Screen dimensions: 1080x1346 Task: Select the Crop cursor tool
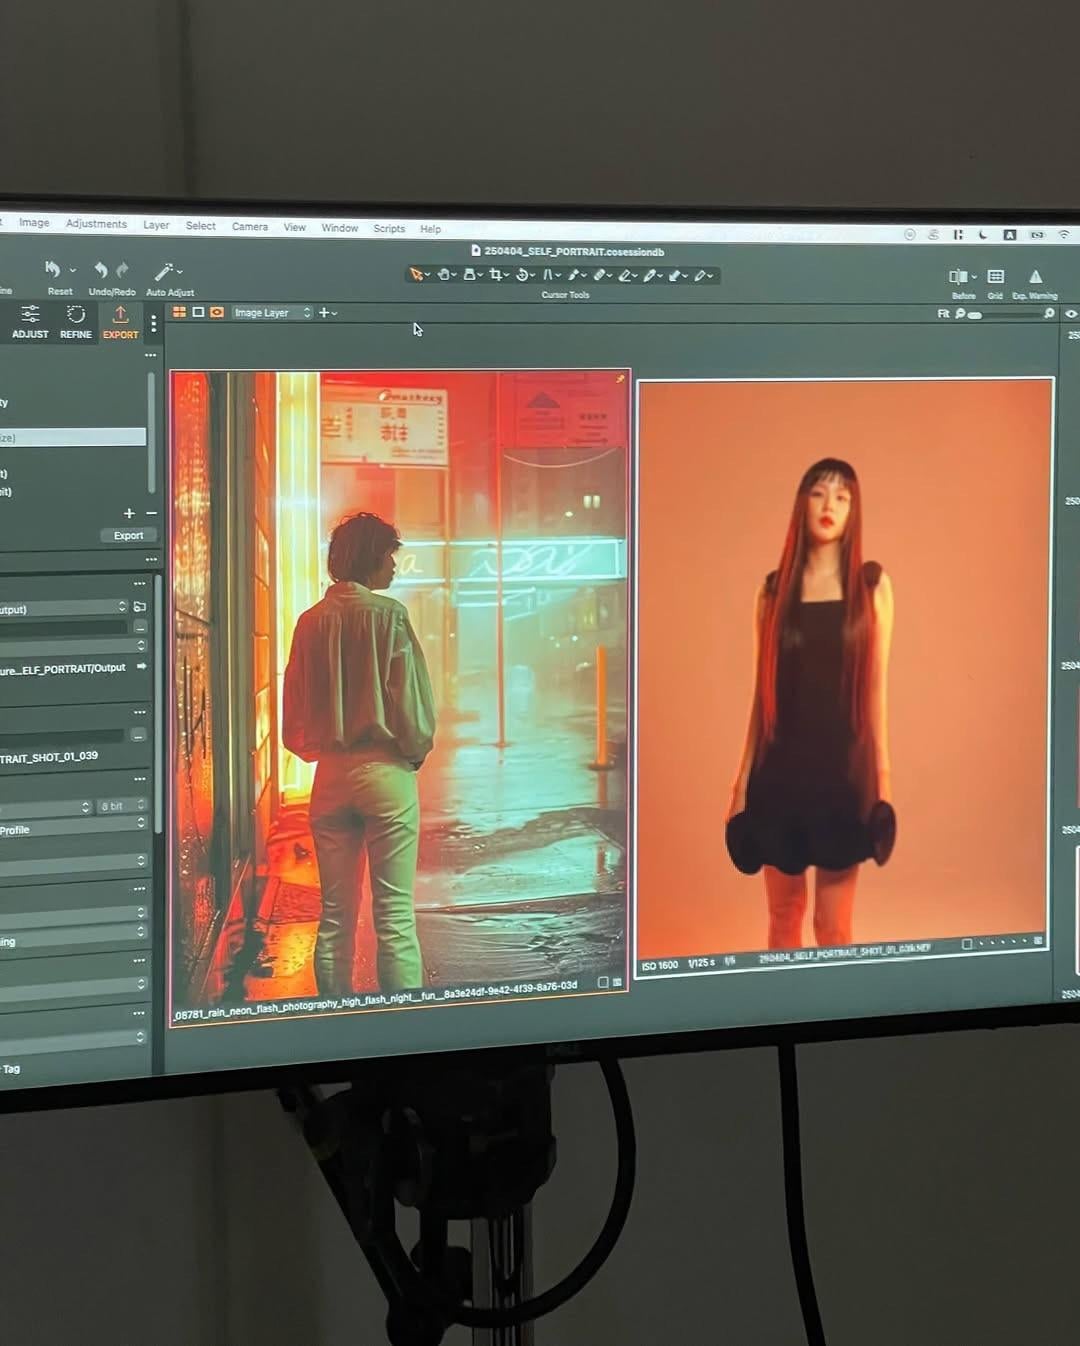click(494, 275)
